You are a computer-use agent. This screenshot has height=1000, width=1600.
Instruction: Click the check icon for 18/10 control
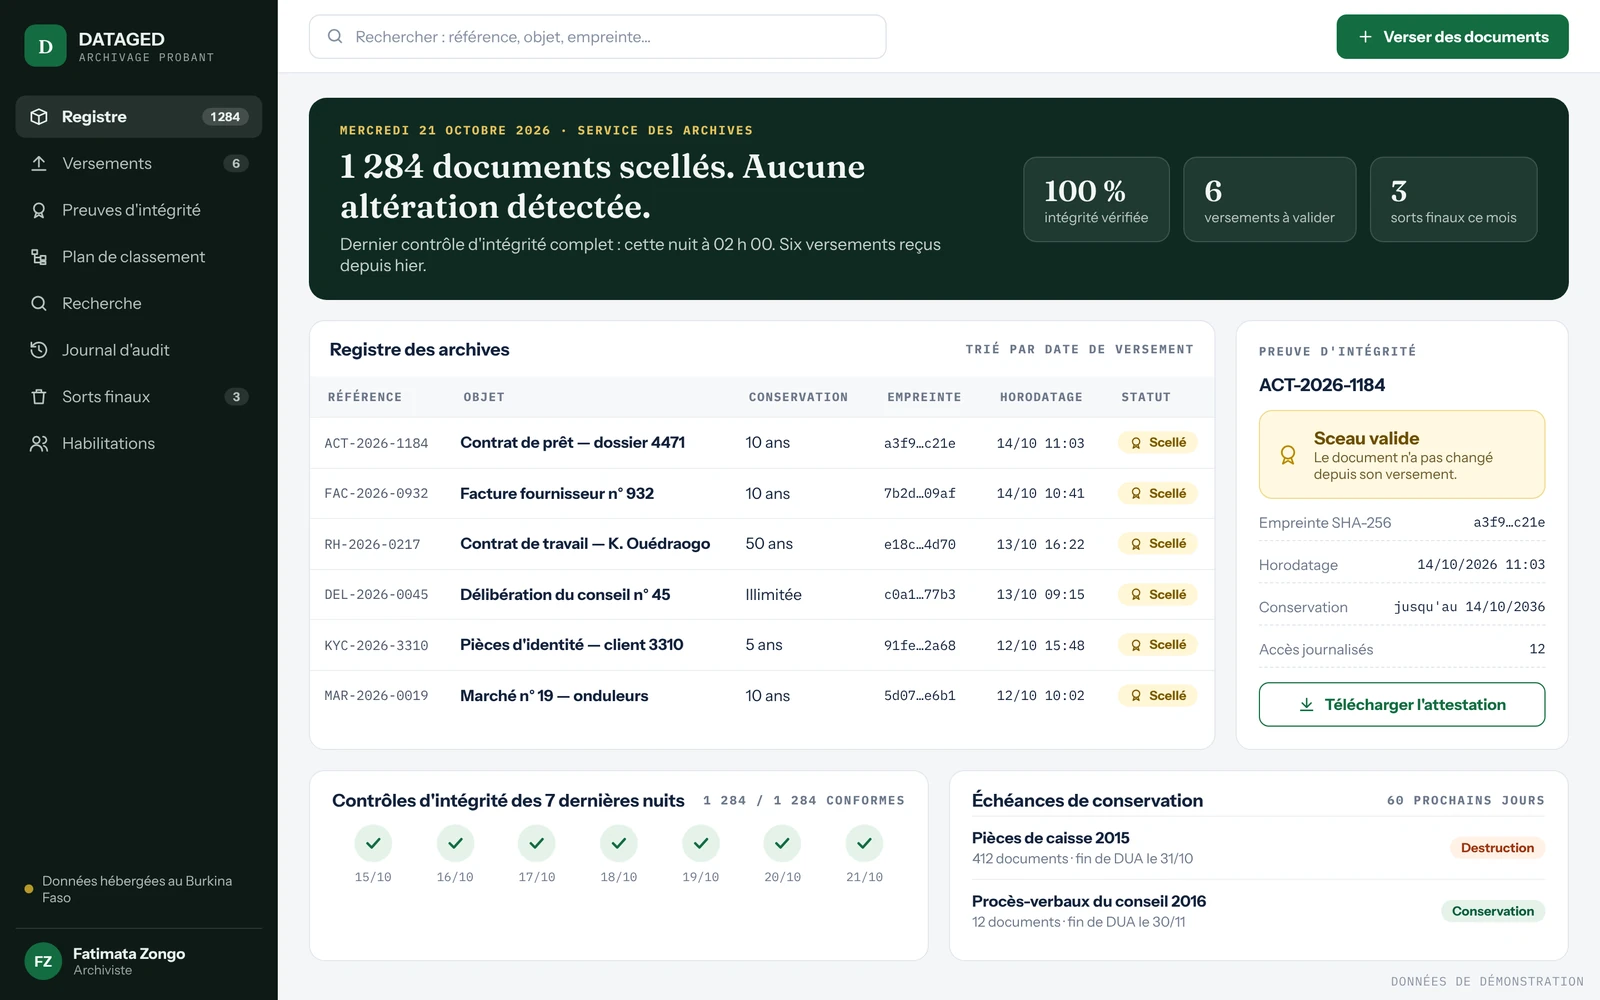point(619,843)
